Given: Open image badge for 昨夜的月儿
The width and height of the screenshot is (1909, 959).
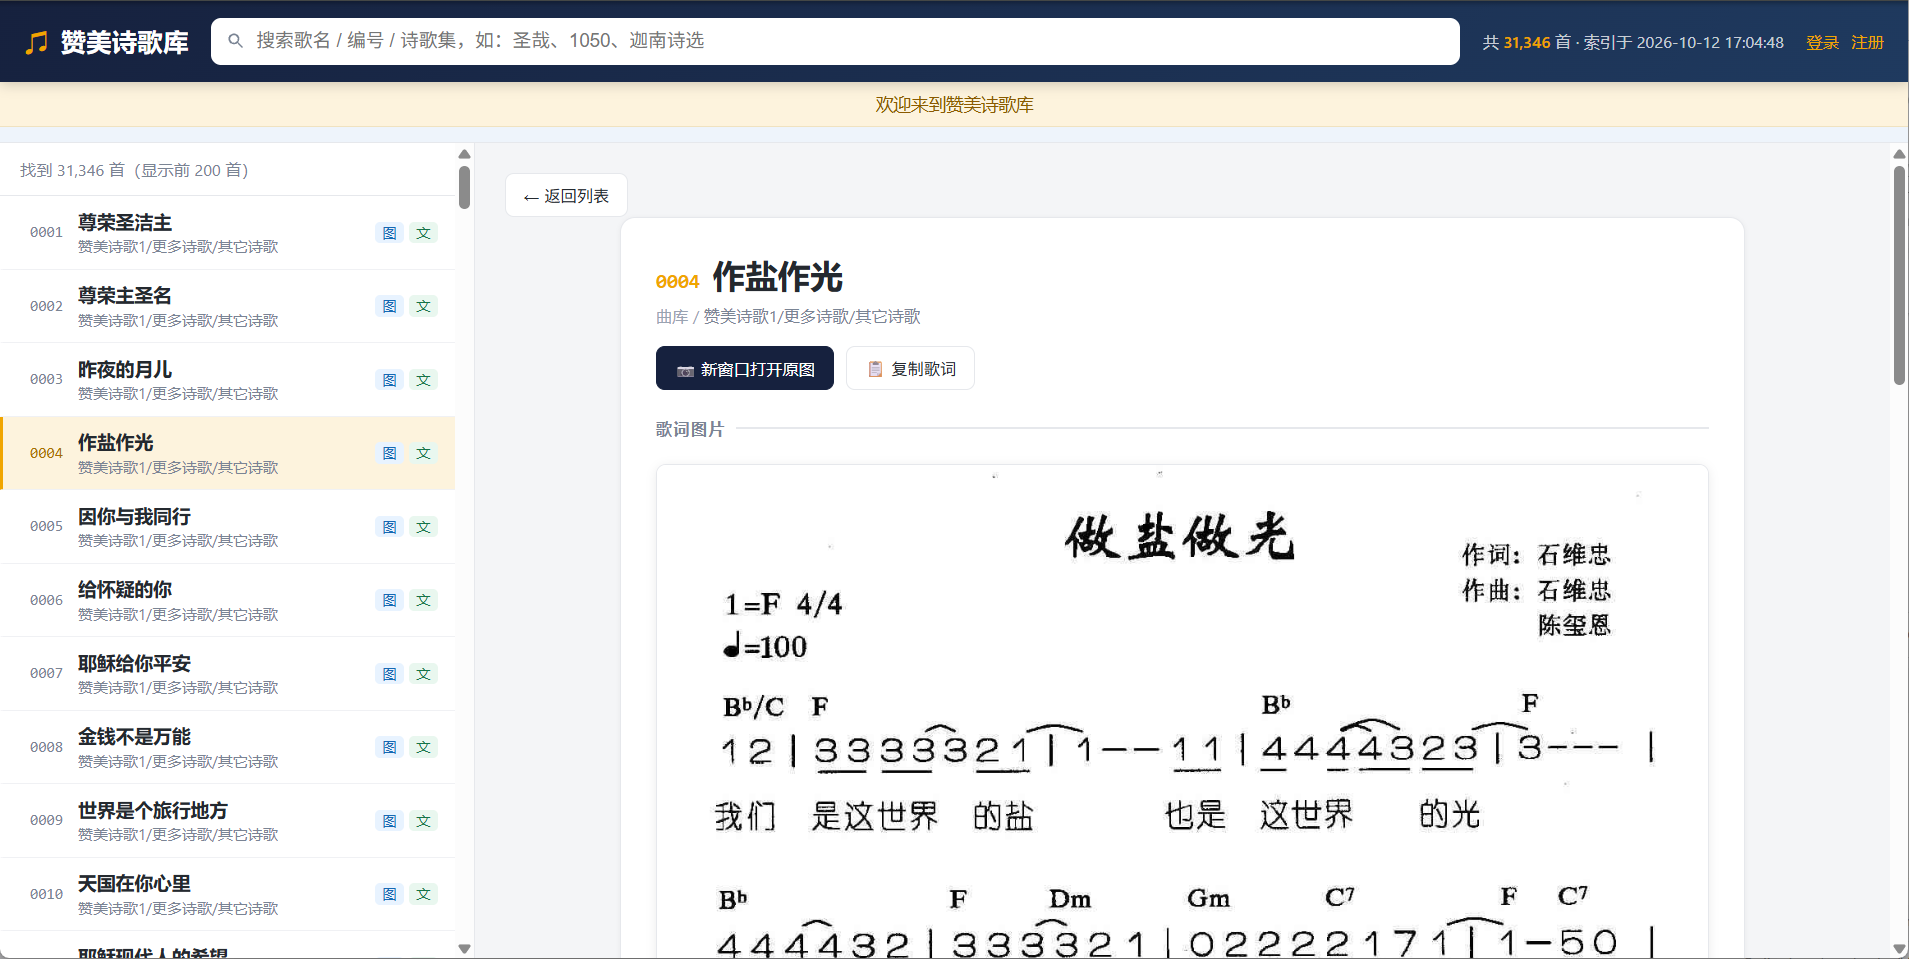Looking at the screenshot, I should pos(390,380).
